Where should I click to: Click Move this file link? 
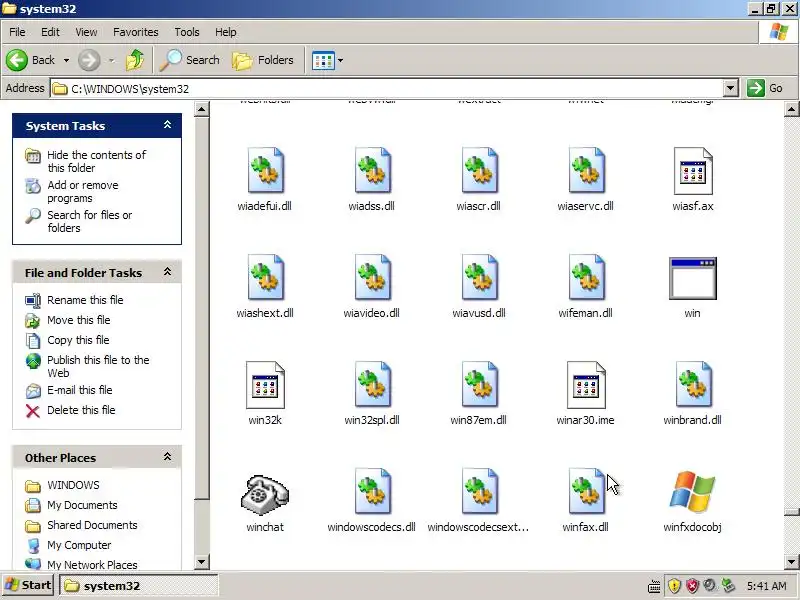point(79,320)
